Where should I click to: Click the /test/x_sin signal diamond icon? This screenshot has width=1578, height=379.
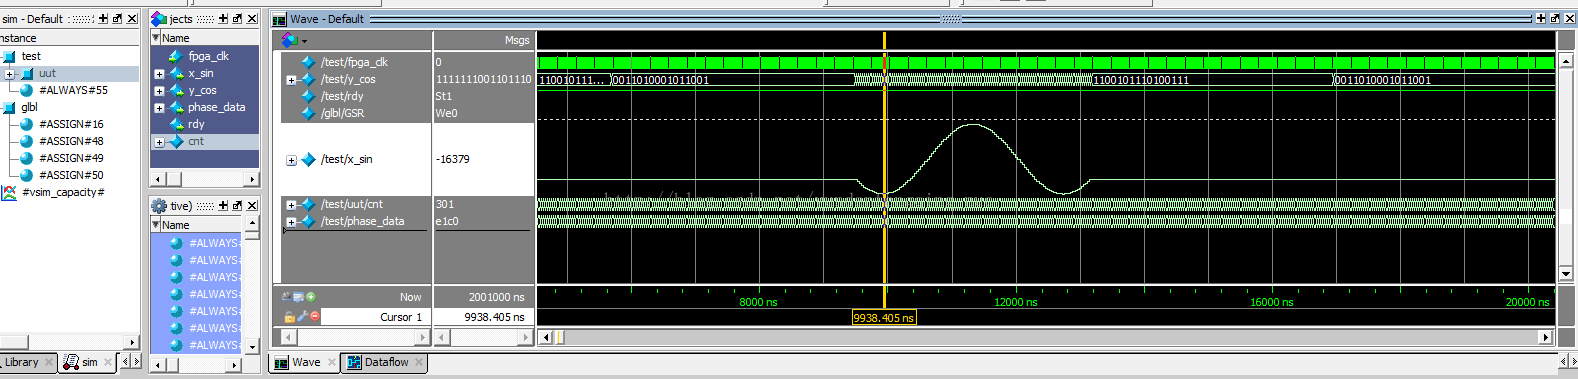click(x=309, y=160)
